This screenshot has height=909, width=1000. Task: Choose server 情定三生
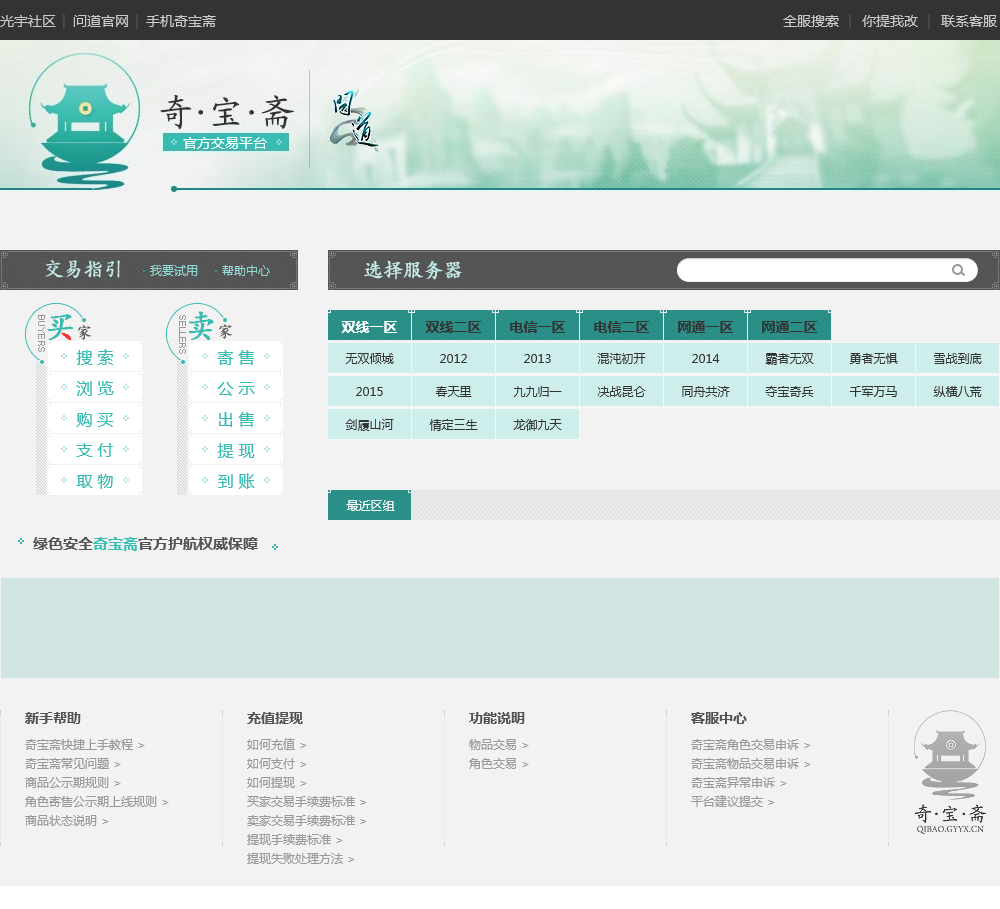[453, 425]
